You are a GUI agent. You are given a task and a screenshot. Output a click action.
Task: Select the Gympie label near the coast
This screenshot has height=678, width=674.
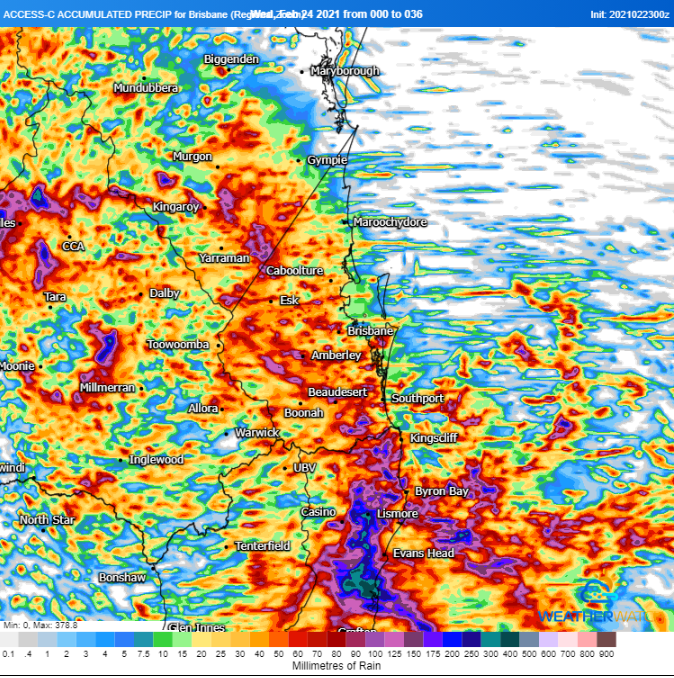coord(327,160)
